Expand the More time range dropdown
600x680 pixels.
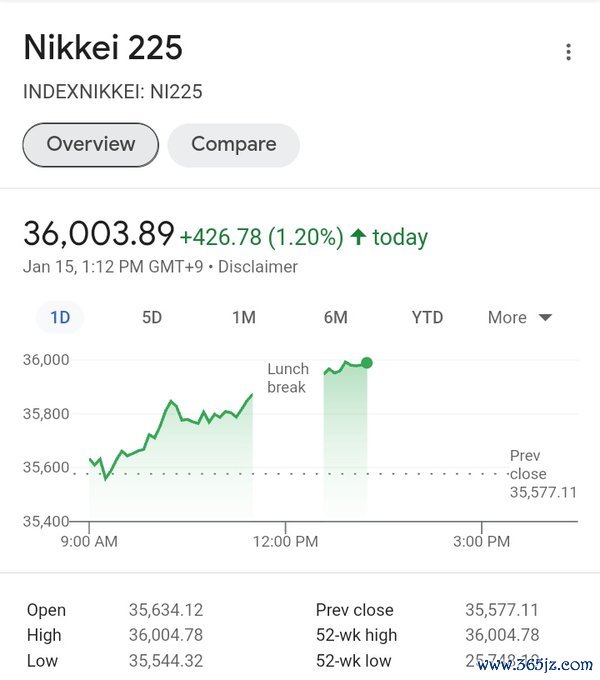coord(520,317)
